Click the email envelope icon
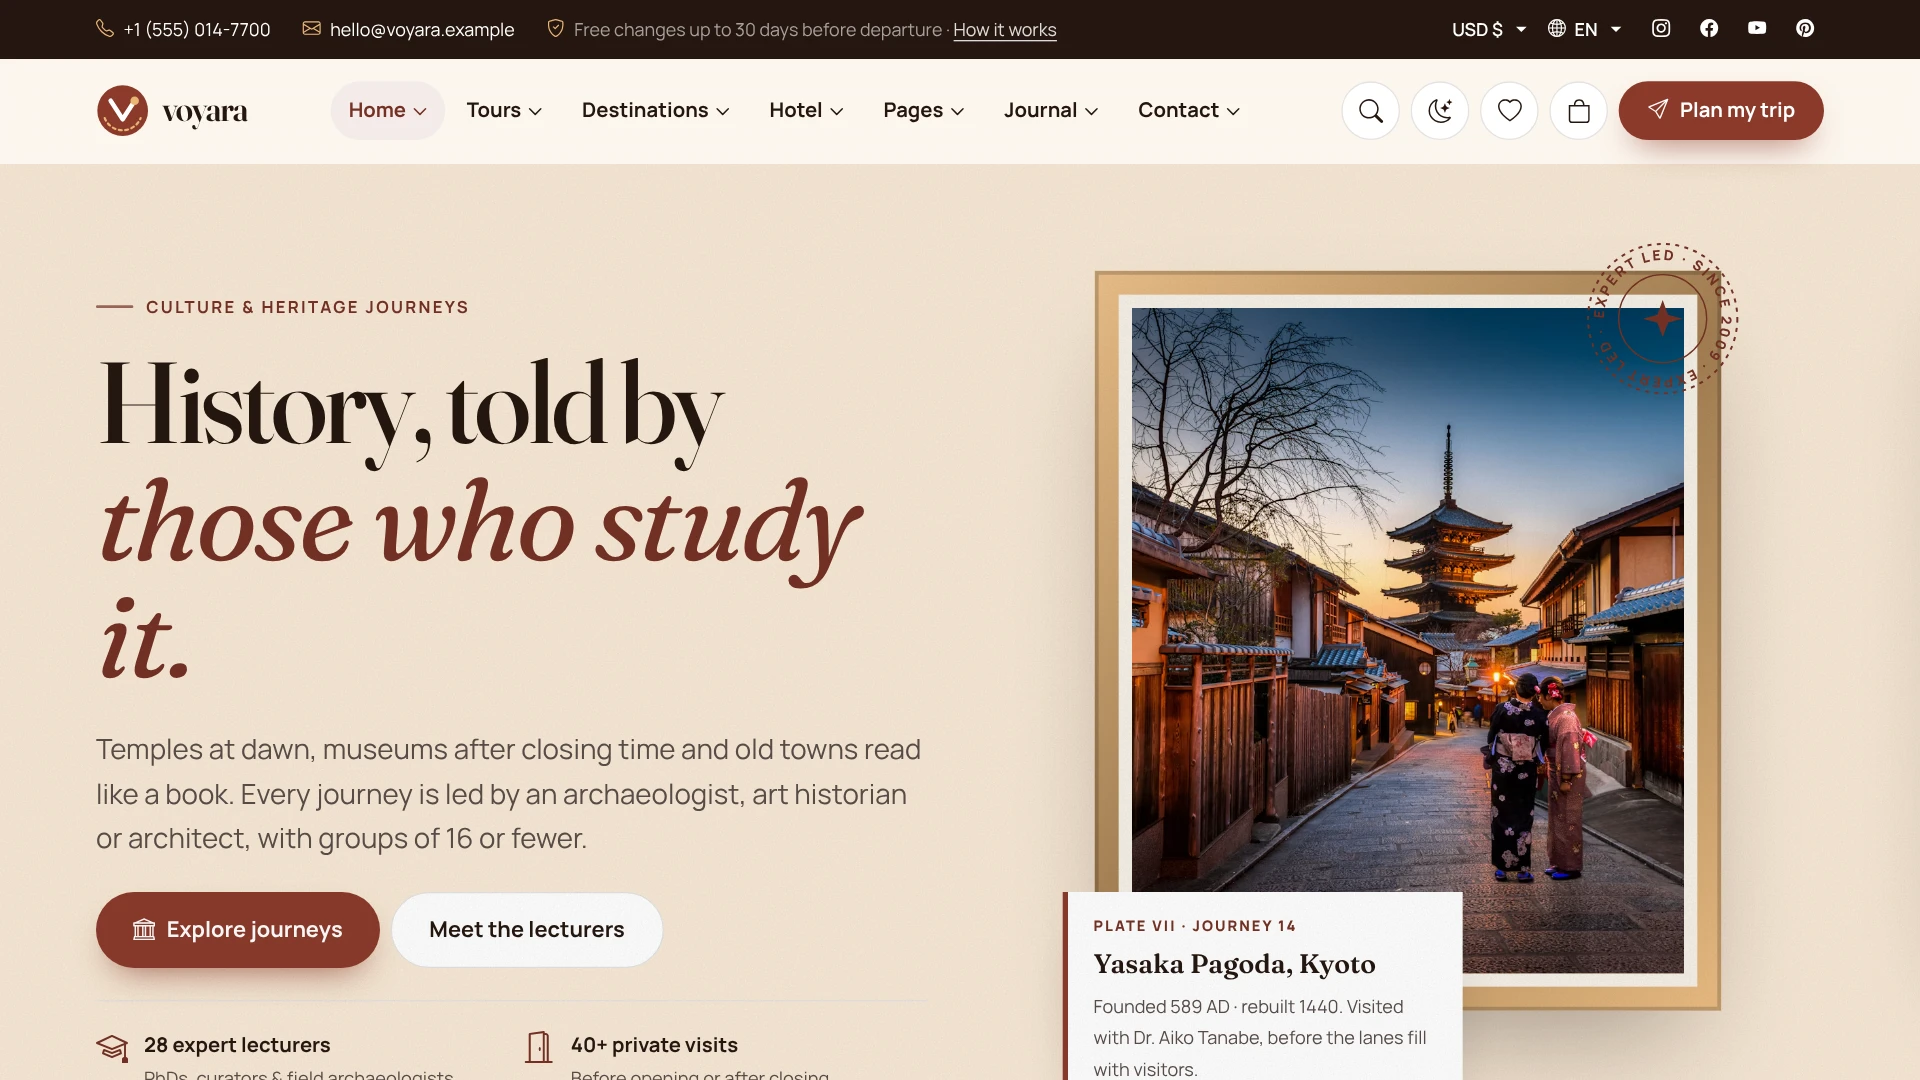Viewport: 1920px width, 1080px height. 312,28
